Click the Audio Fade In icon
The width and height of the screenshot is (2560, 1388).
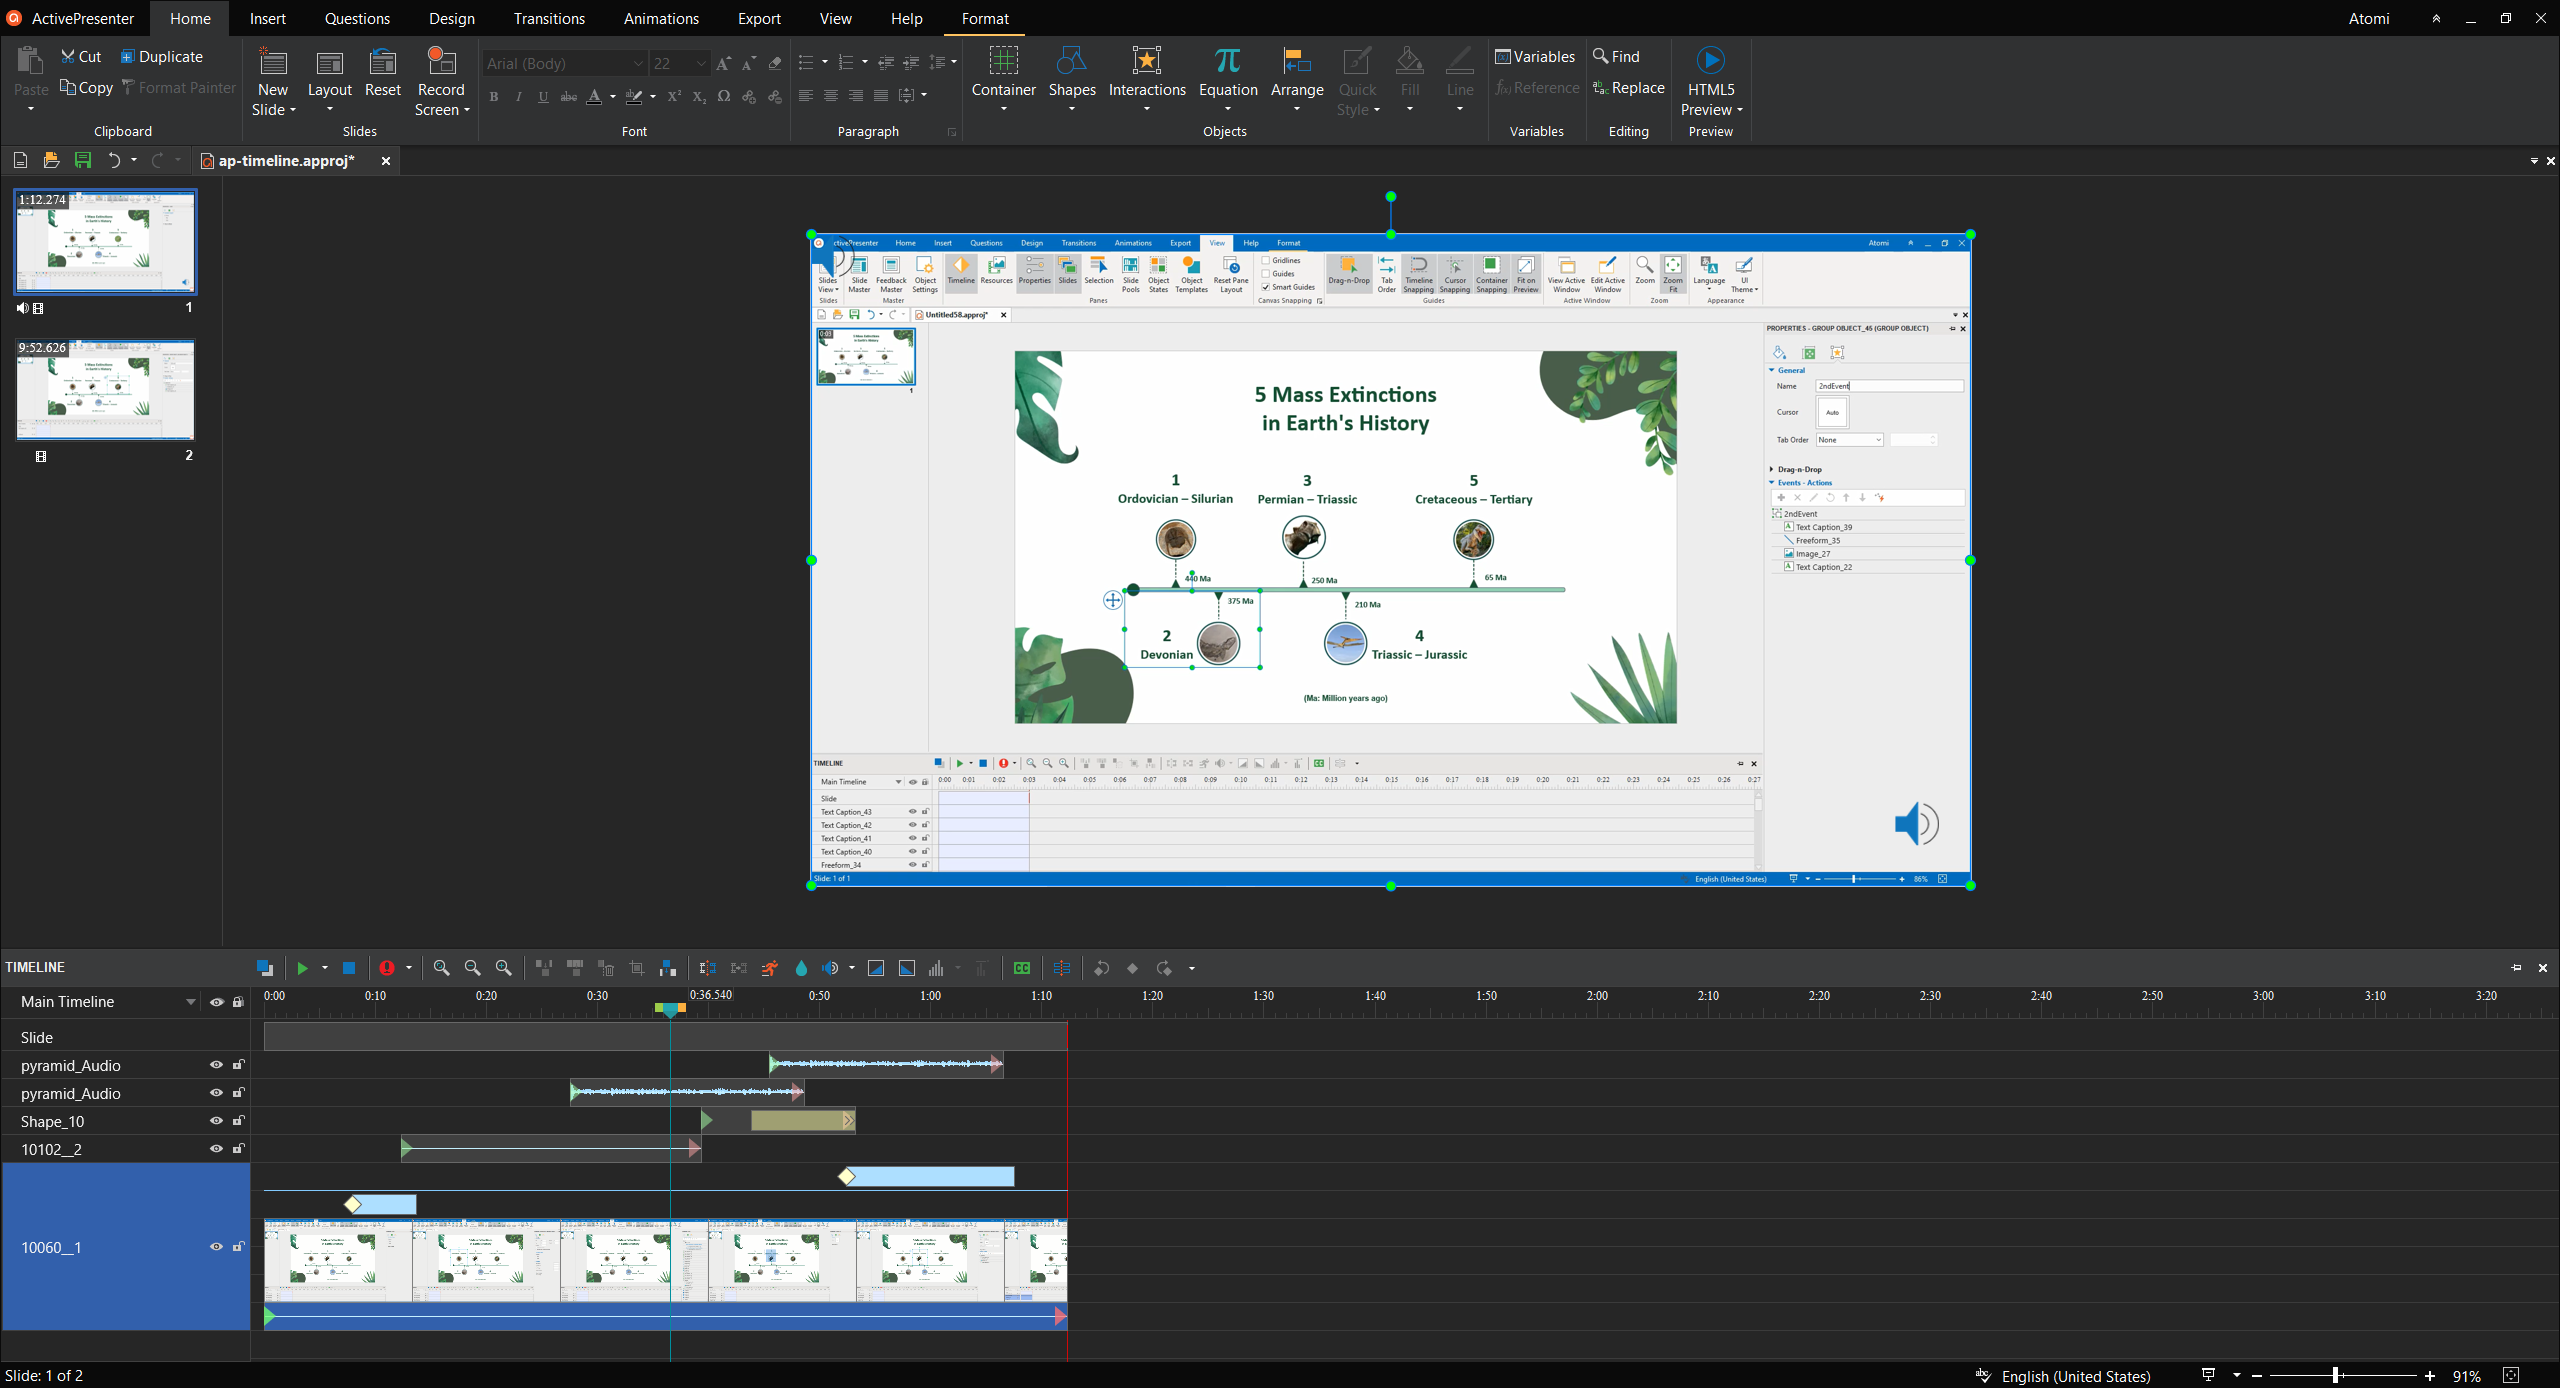876,968
